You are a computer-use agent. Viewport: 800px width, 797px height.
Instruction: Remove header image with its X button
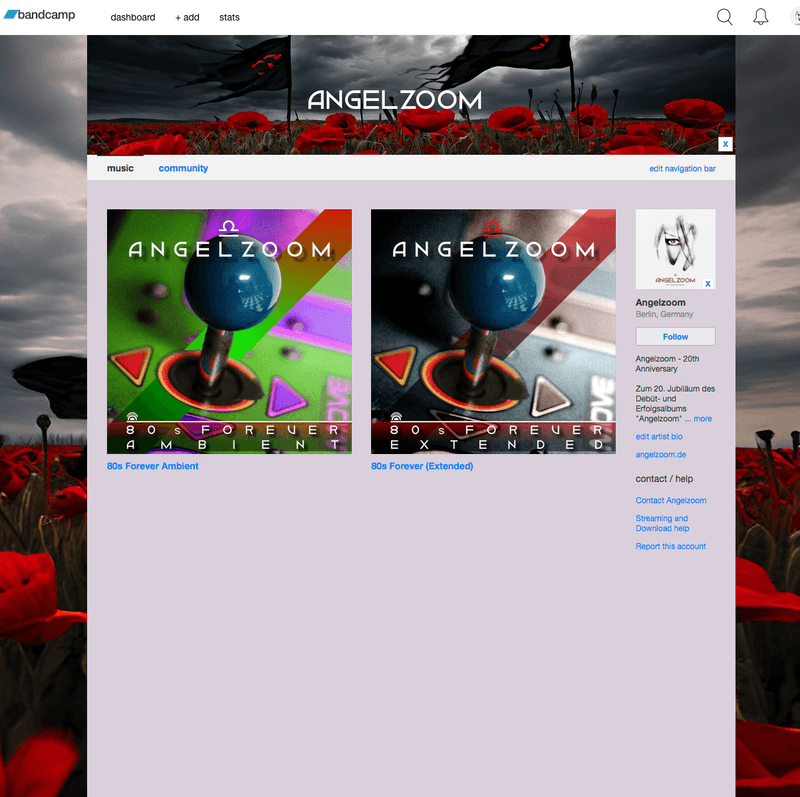[725, 144]
